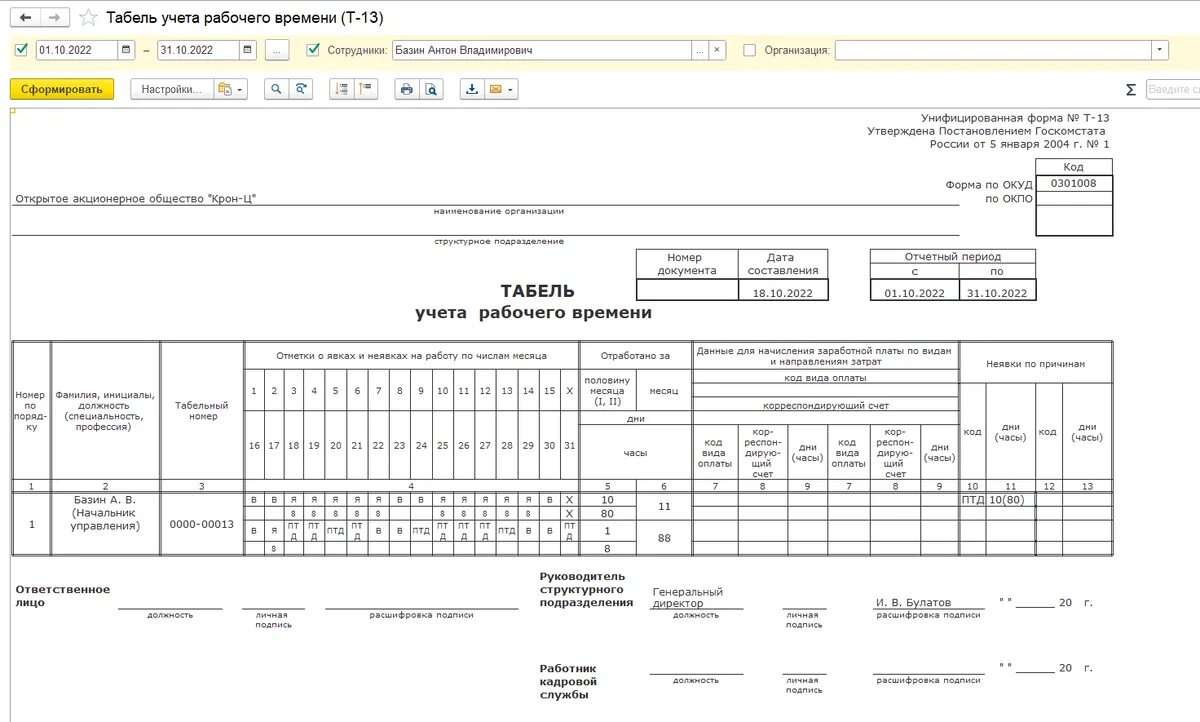Select the empty Номер документа cell

(687, 290)
